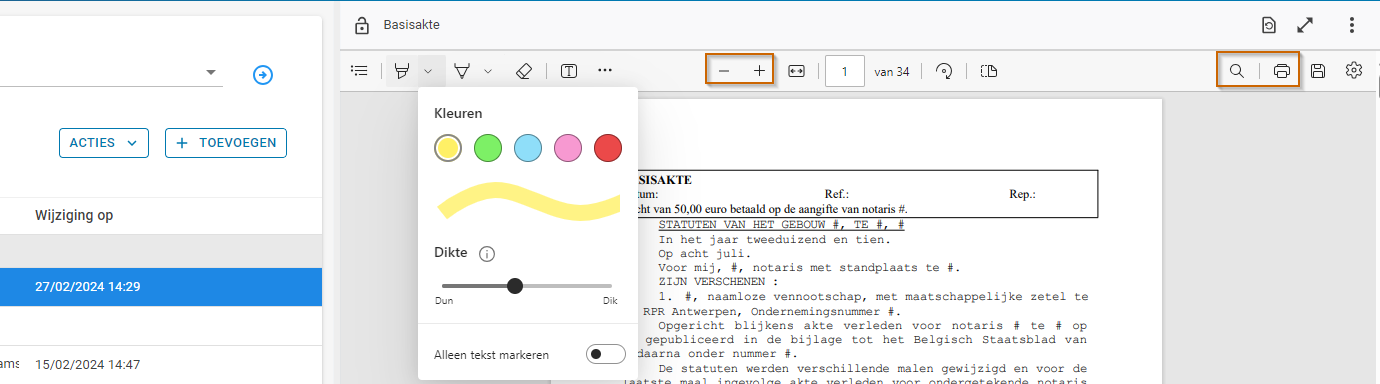
Task: Click the 'van 34' page count text
Action: click(x=891, y=71)
